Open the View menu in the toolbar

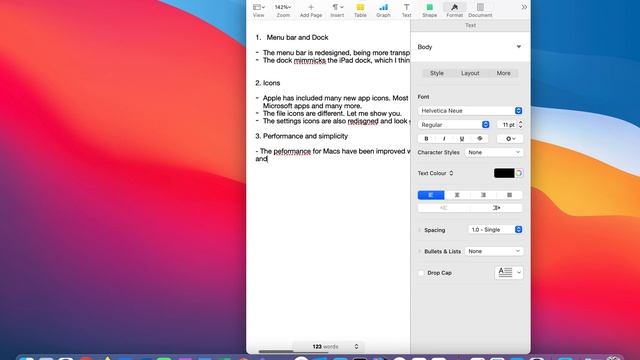point(258,10)
